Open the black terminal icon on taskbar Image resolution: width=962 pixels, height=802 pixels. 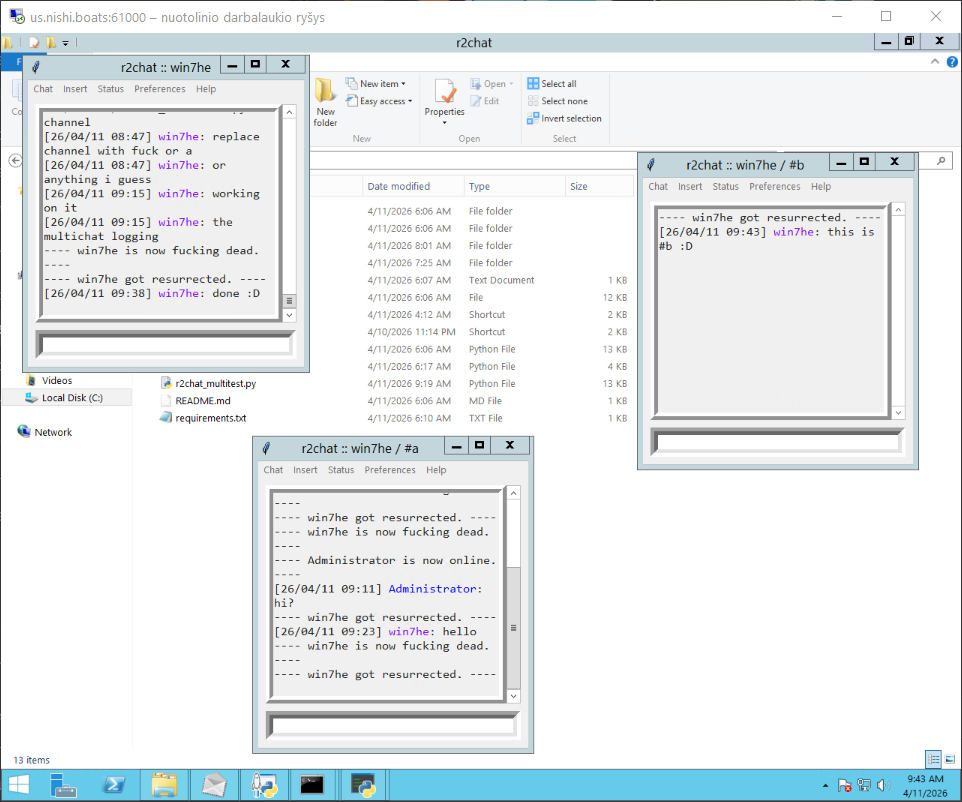coord(312,785)
